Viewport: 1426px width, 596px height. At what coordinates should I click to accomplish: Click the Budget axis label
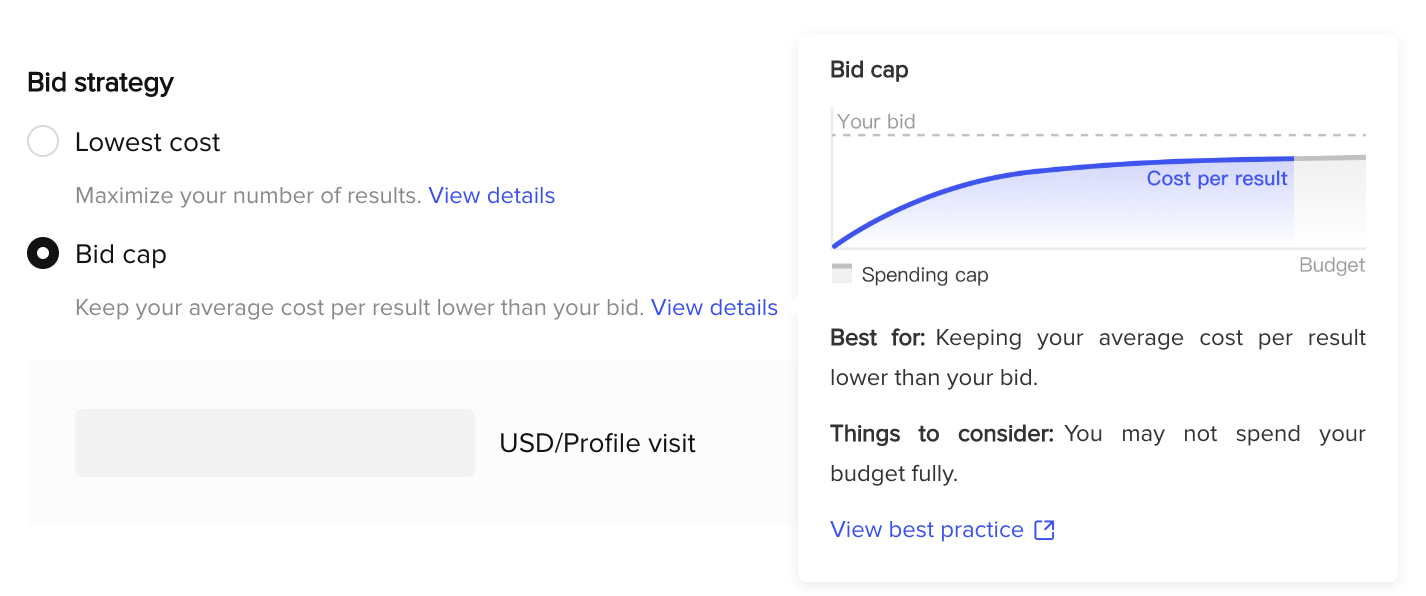(x=1332, y=265)
